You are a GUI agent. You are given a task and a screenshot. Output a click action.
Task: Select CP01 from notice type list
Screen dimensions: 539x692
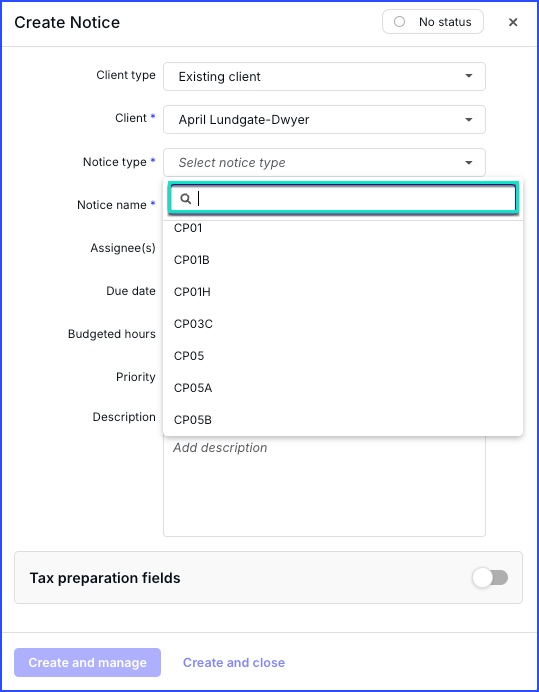pyautogui.click(x=343, y=228)
